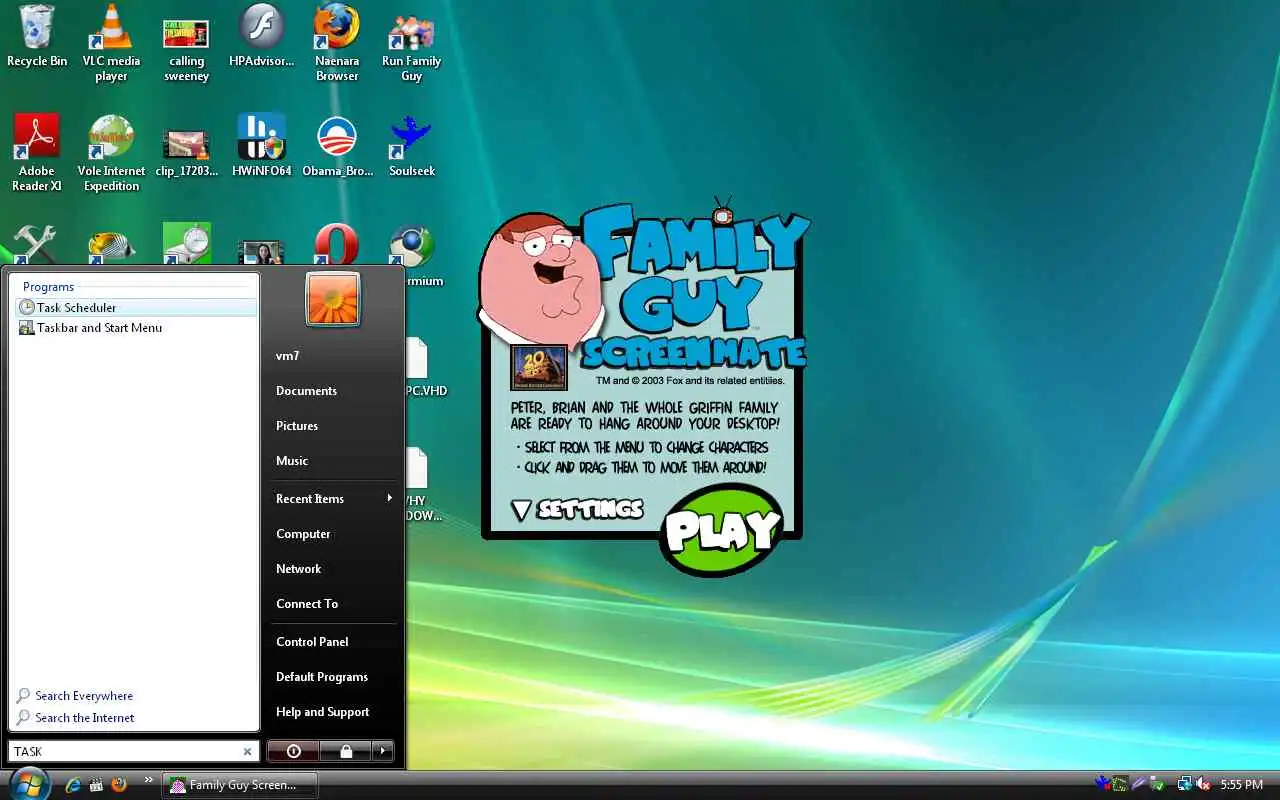The width and height of the screenshot is (1280, 800).
Task: Switch to Family Guy Screen taskbar button
Action: 240,785
